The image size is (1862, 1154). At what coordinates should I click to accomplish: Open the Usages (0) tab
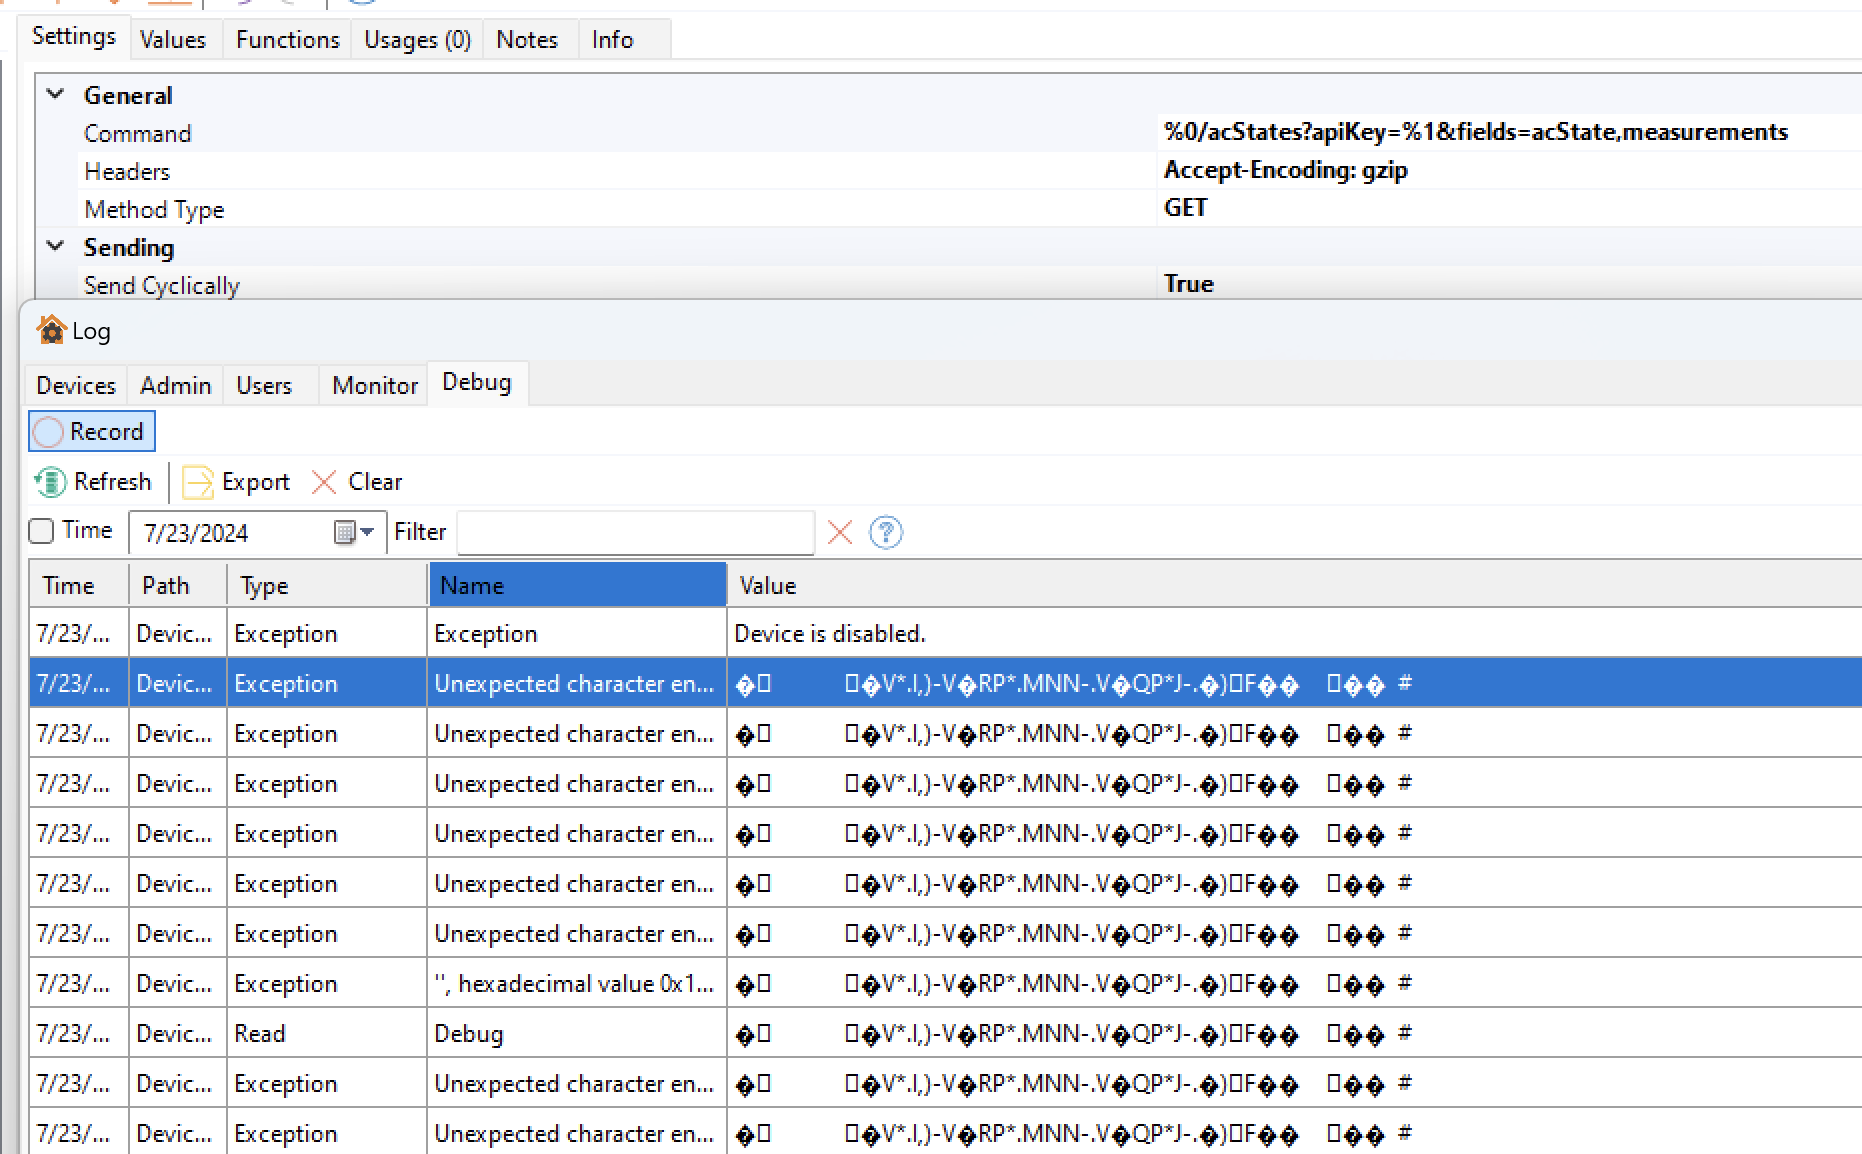click(x=417, y=40)
